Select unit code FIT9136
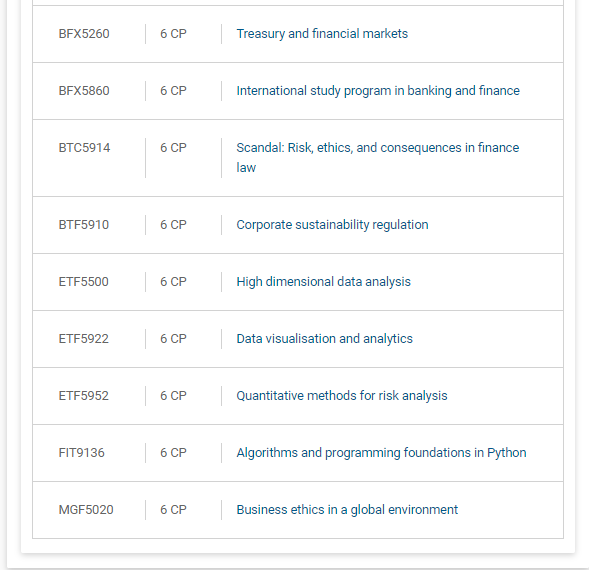 [82, 453]
